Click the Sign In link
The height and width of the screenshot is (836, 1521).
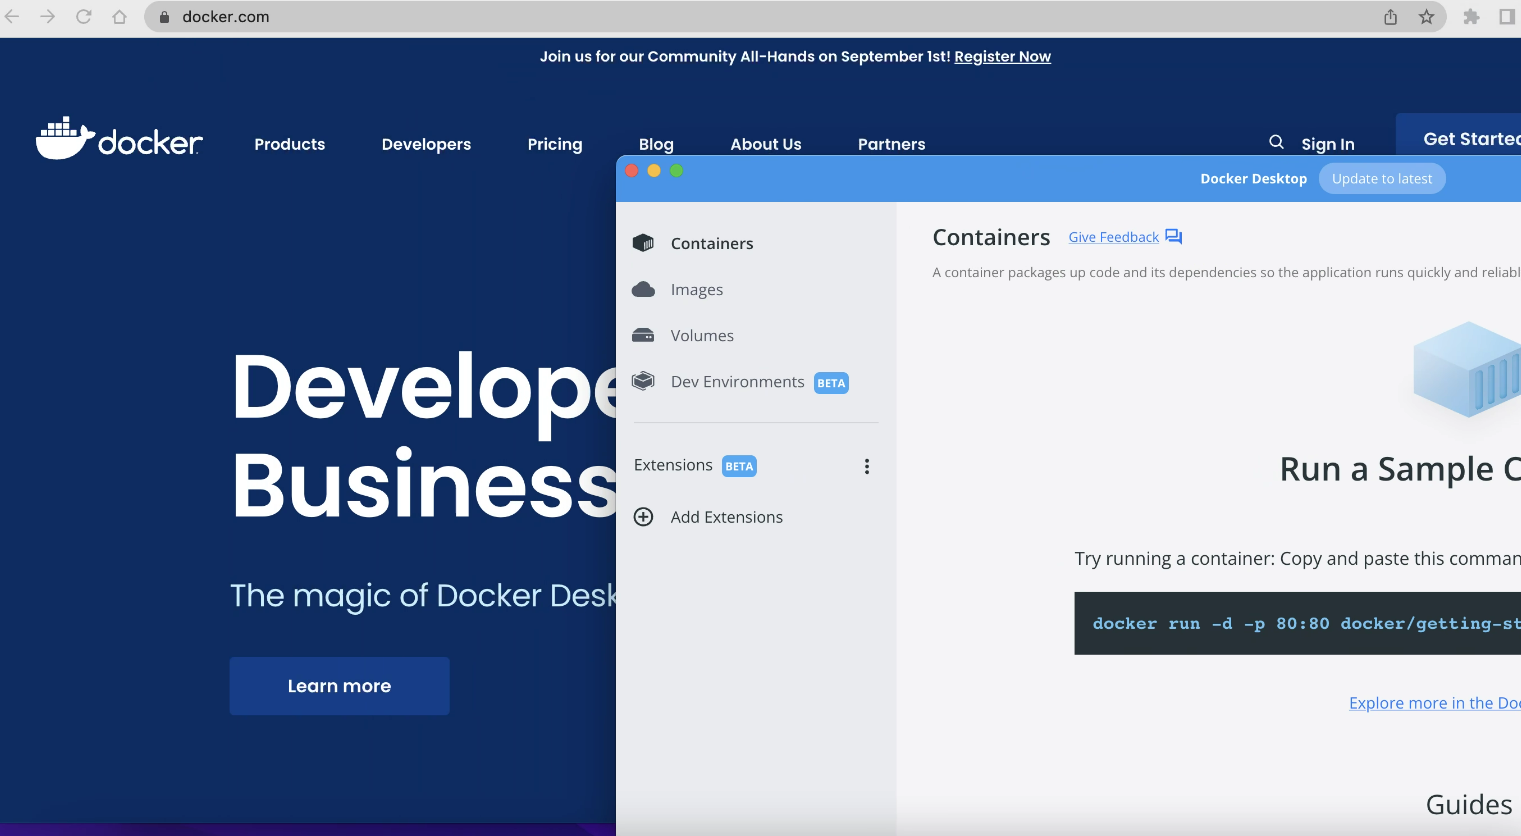1328,144
